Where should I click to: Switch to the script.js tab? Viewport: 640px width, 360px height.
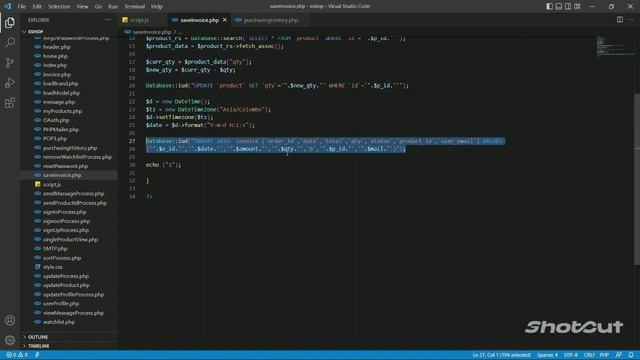coord(140,20)
